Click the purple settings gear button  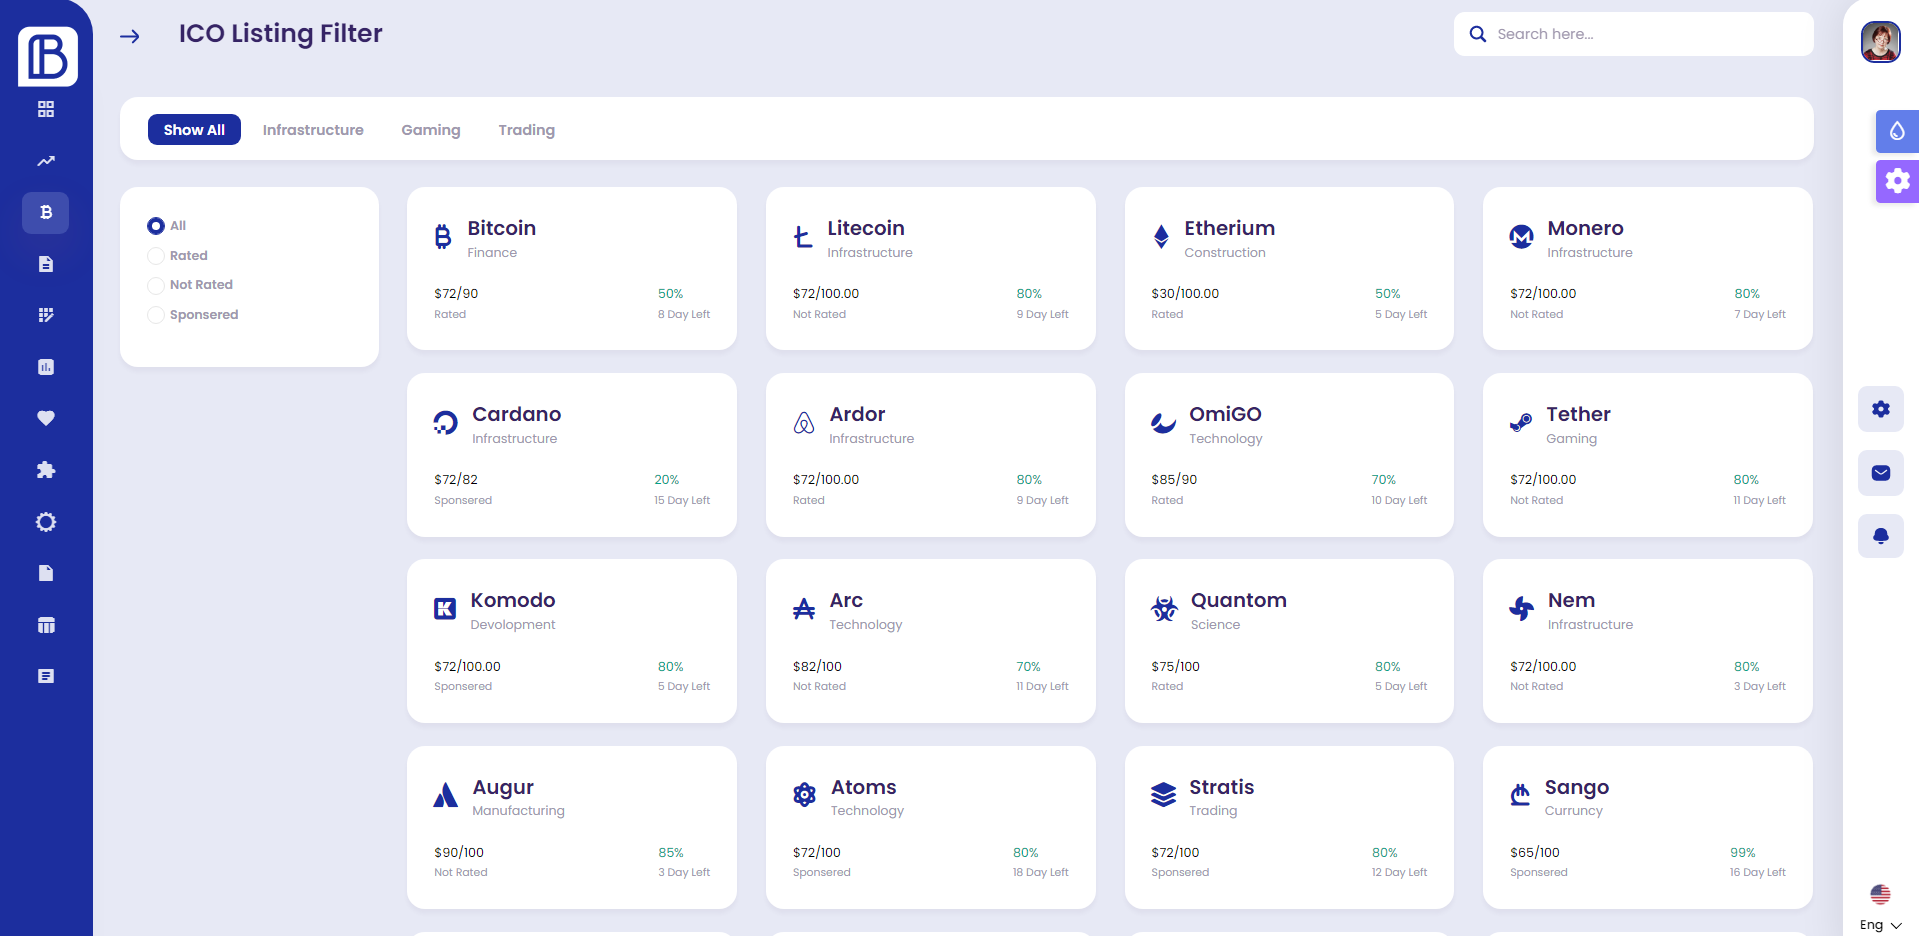coord(1897,181)
